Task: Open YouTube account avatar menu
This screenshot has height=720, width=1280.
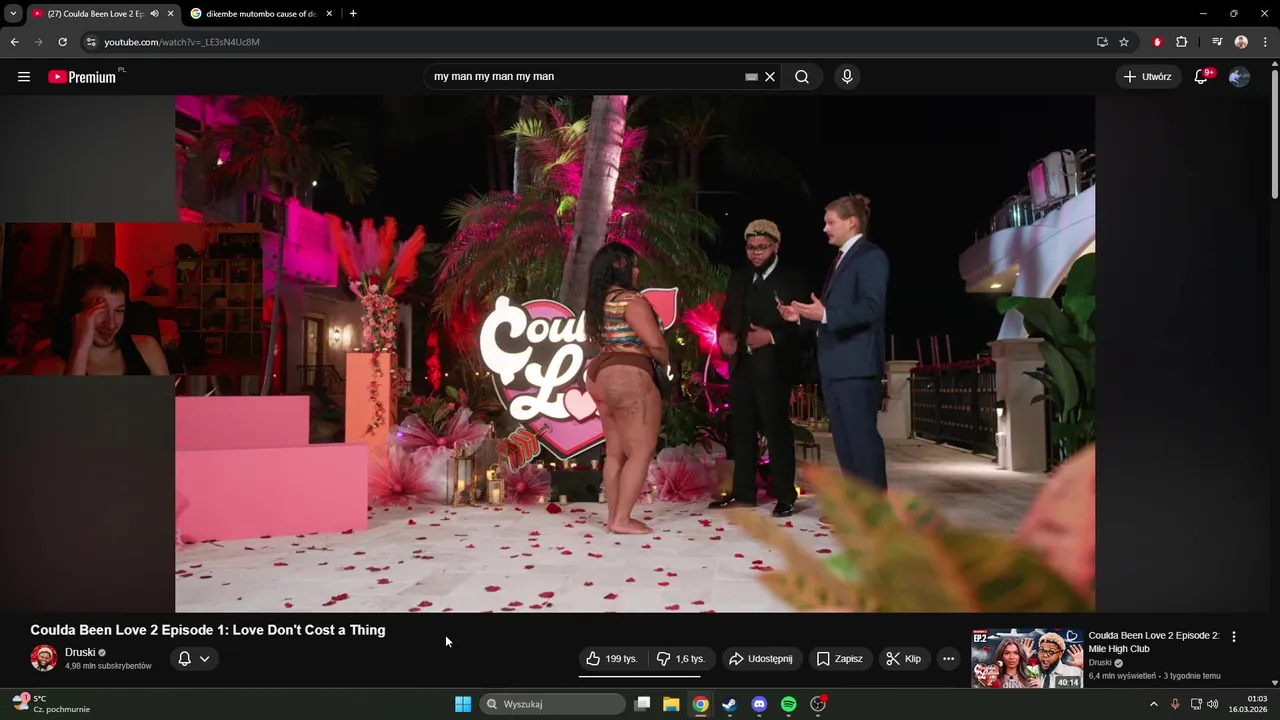Action: (1239, 77)
